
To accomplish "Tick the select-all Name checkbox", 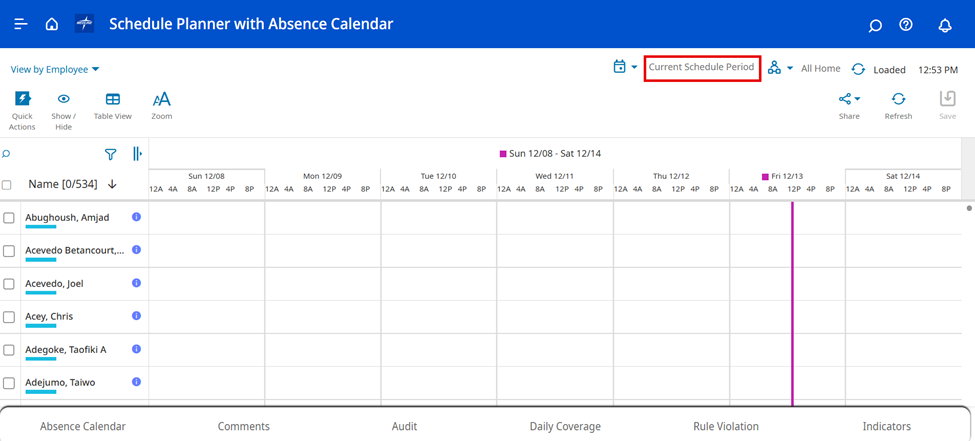I will coord(7,185).
